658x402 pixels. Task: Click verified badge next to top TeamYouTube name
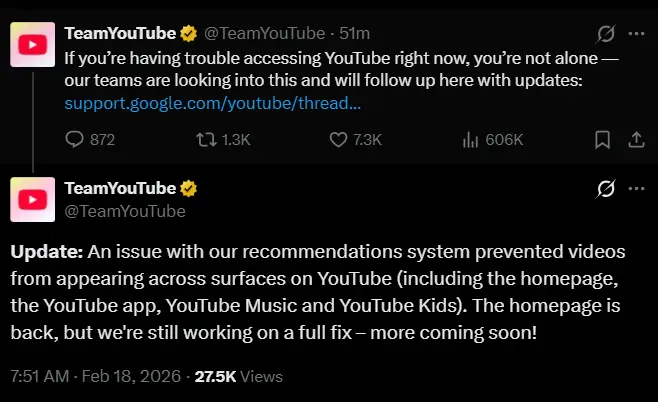coord(190,34)
